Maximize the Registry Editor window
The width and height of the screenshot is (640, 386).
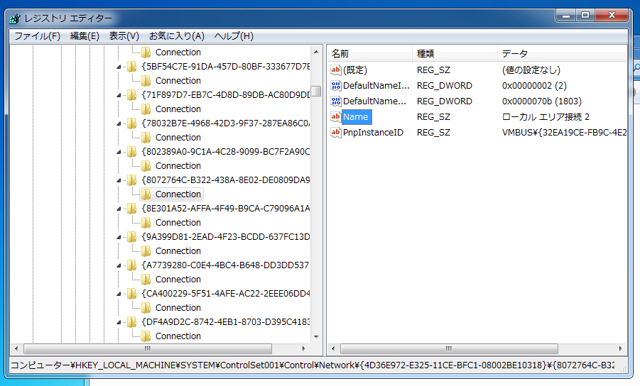click(585, 15)
